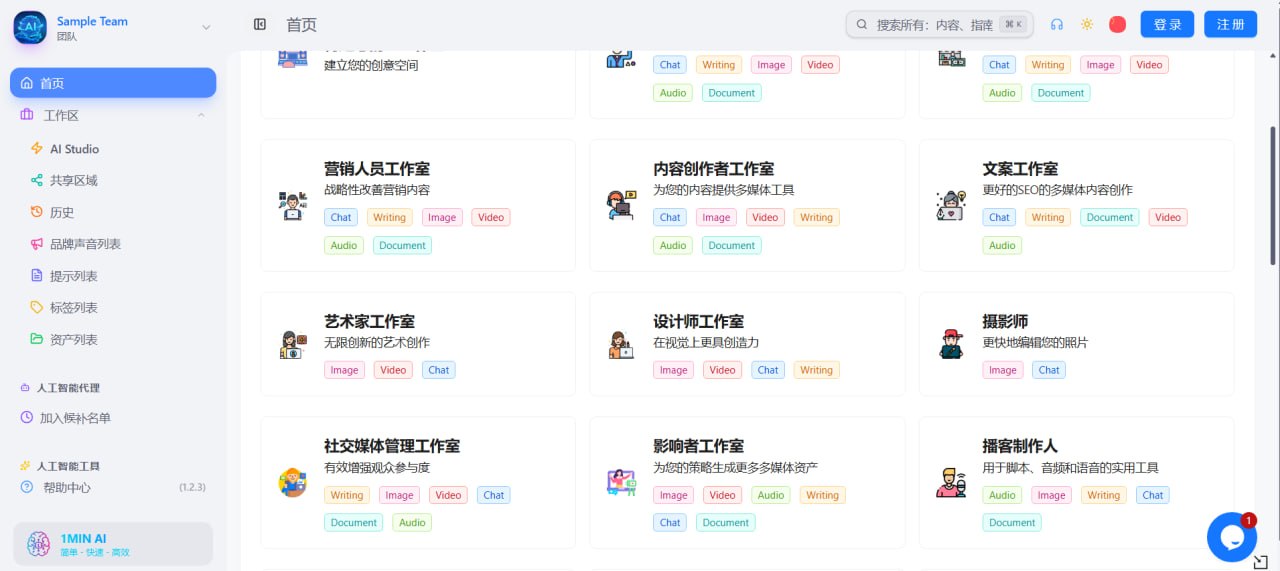Click the 营销人员工作室 card title
Screen dimensions: 1280x571
tap(377, 169)
